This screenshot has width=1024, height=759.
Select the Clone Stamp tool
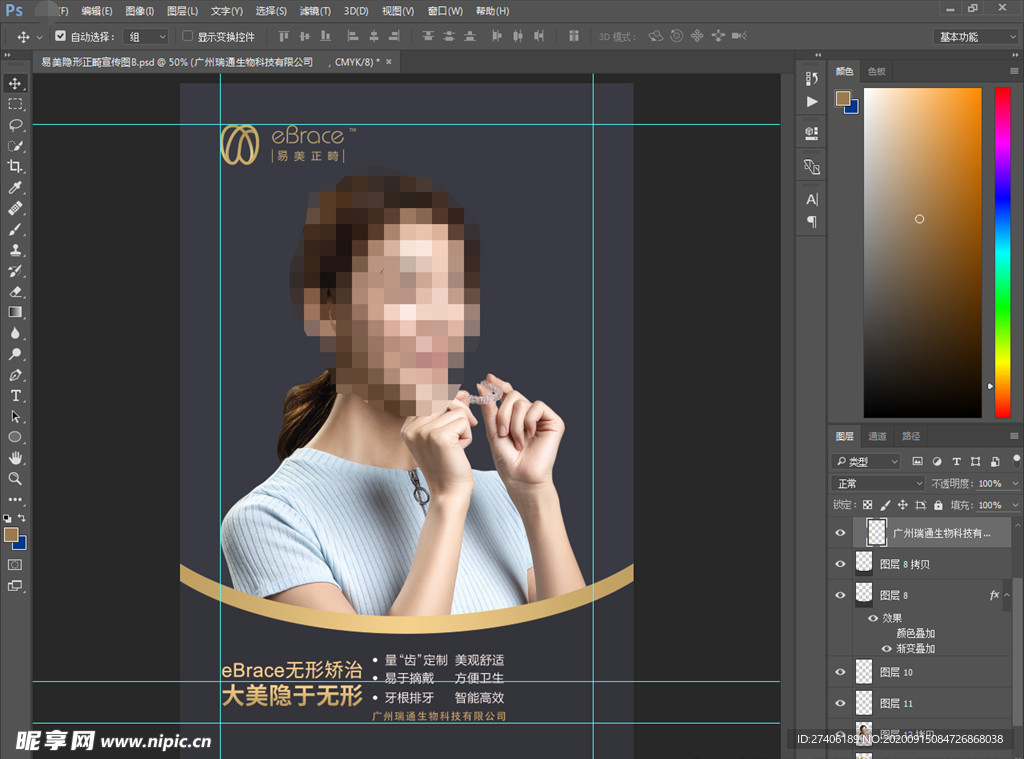(x=15, y=250)
